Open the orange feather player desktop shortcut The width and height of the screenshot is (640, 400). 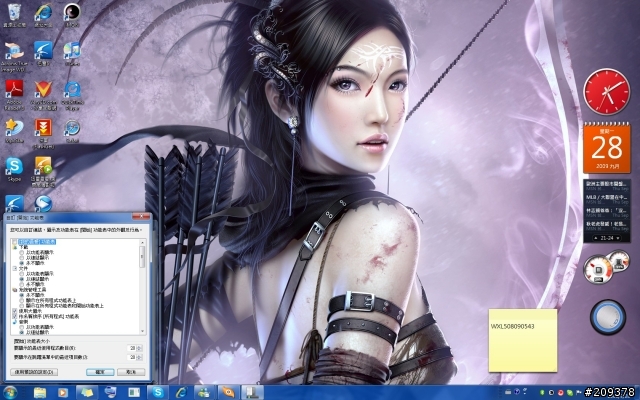click(x=43, y=171)
